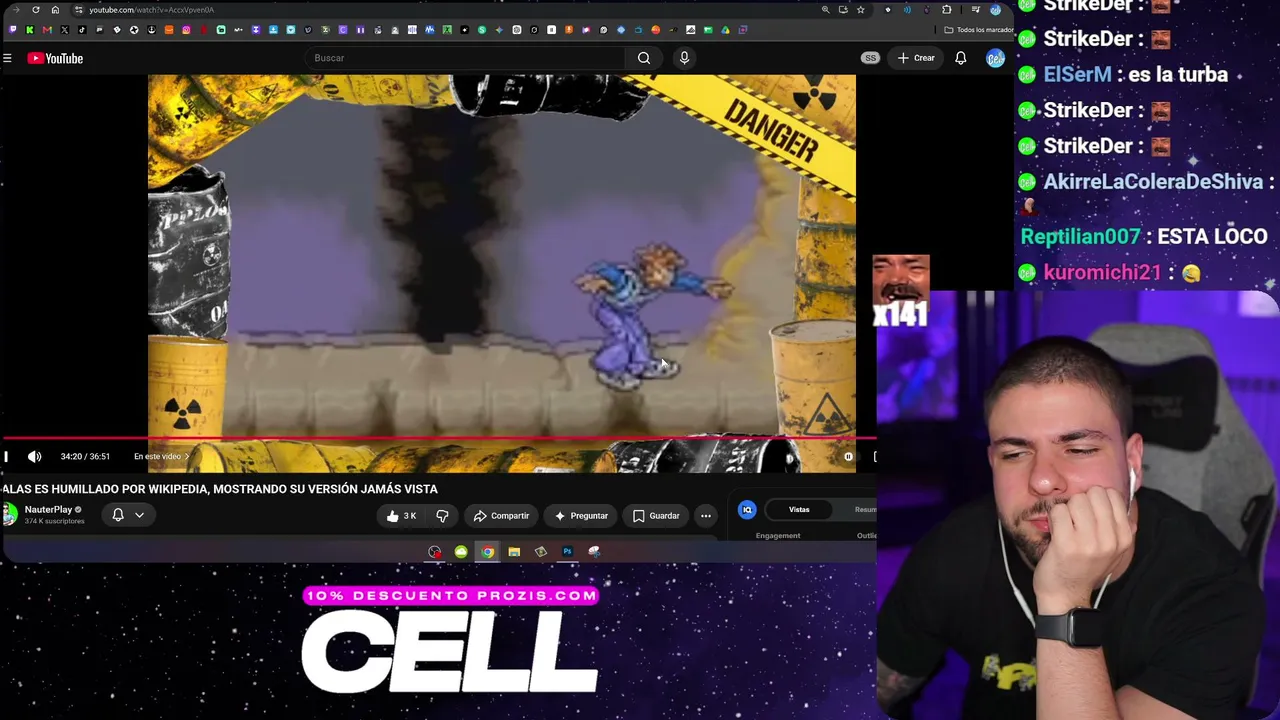Image resolution: width=1280 pixels, height=720 pixels.
Task: Open the browser extensions puzzle icon
Action: click(947, 10)
